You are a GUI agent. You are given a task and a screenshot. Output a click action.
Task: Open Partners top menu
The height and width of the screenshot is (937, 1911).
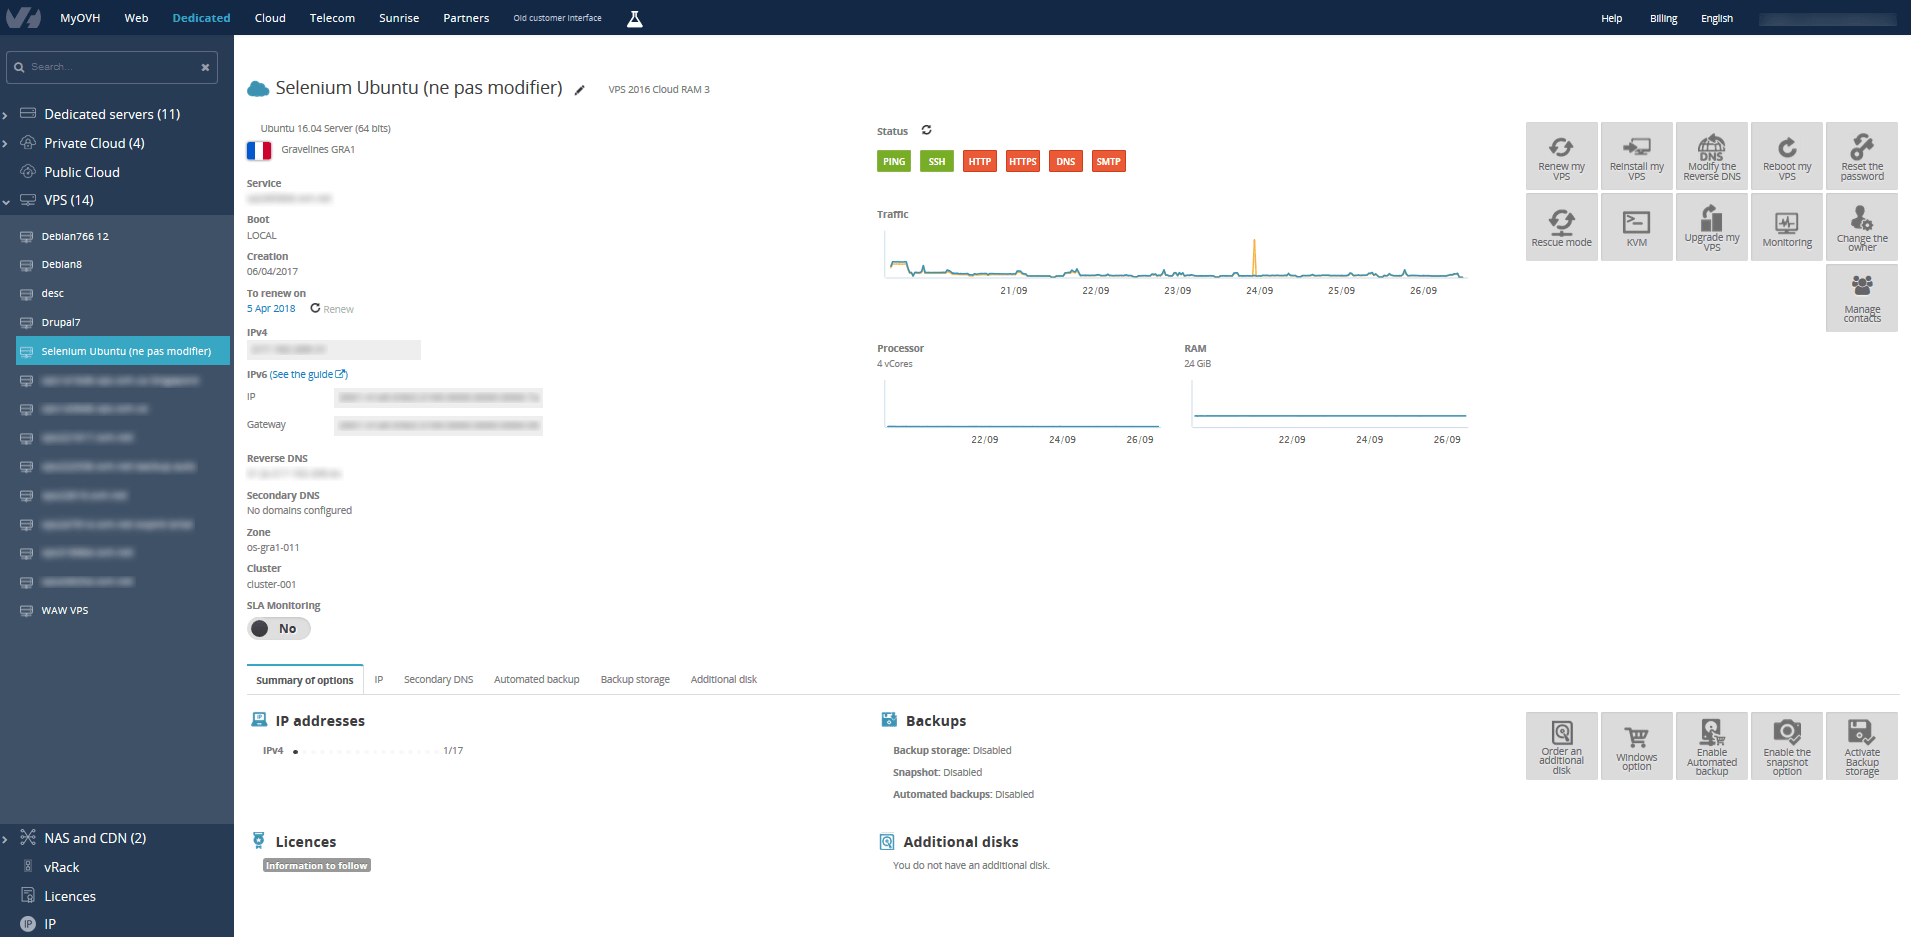tap(466, 18)
